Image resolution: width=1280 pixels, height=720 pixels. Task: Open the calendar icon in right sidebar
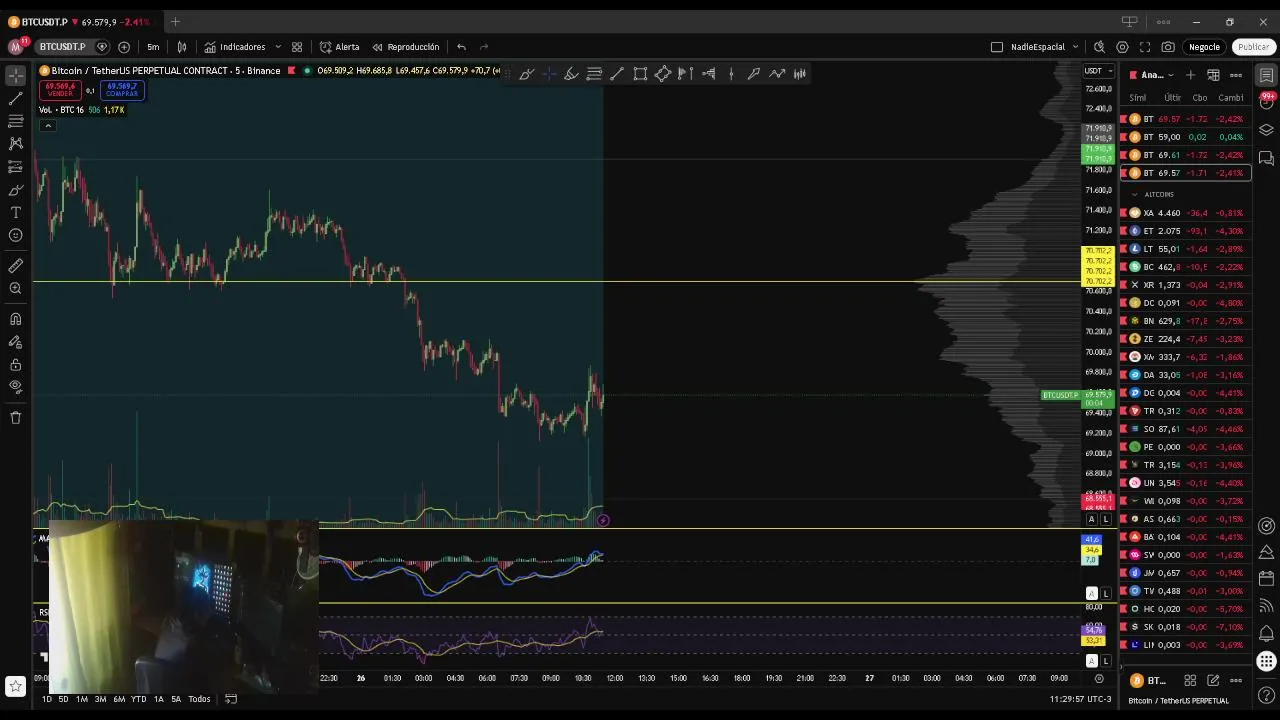pos(1266,578)
